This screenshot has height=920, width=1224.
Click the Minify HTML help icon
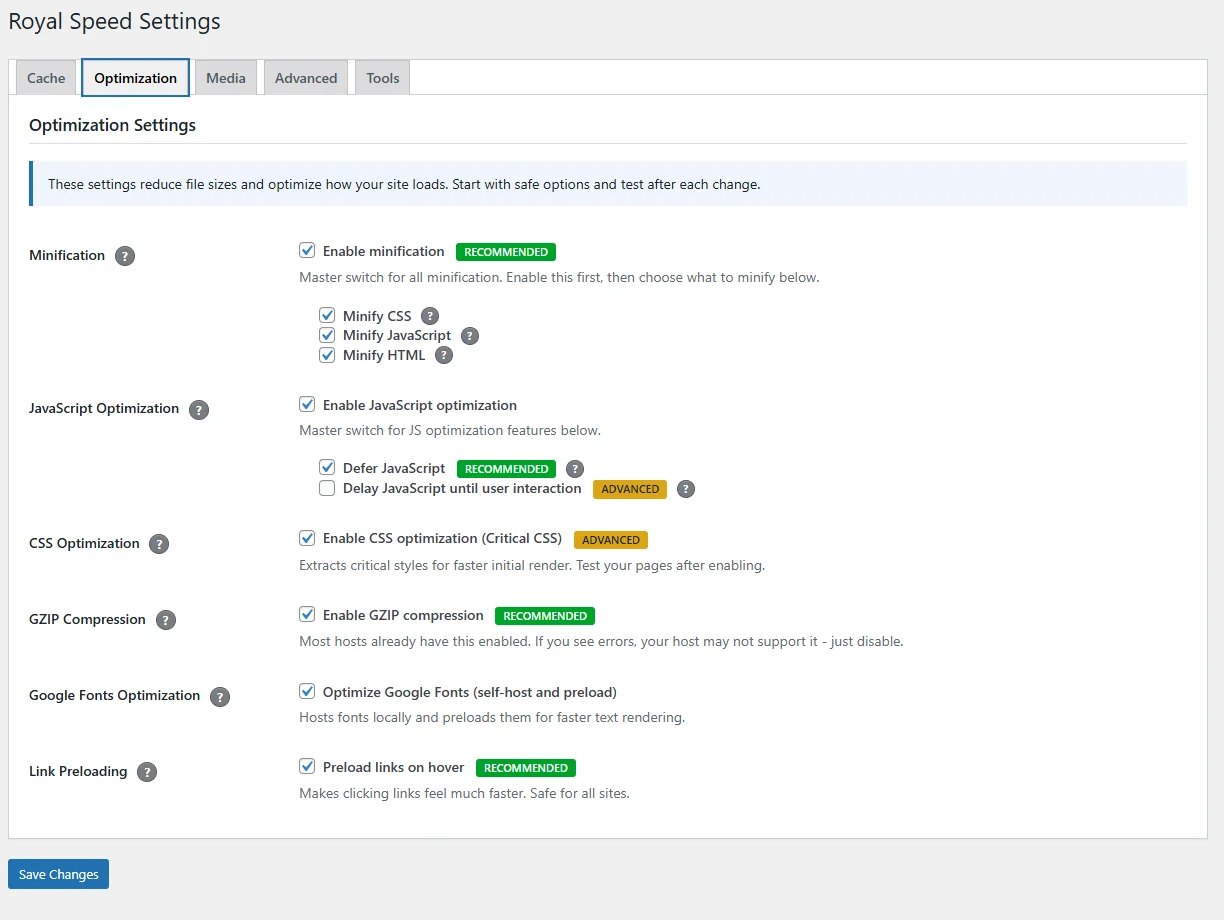(x=444, y=355)
